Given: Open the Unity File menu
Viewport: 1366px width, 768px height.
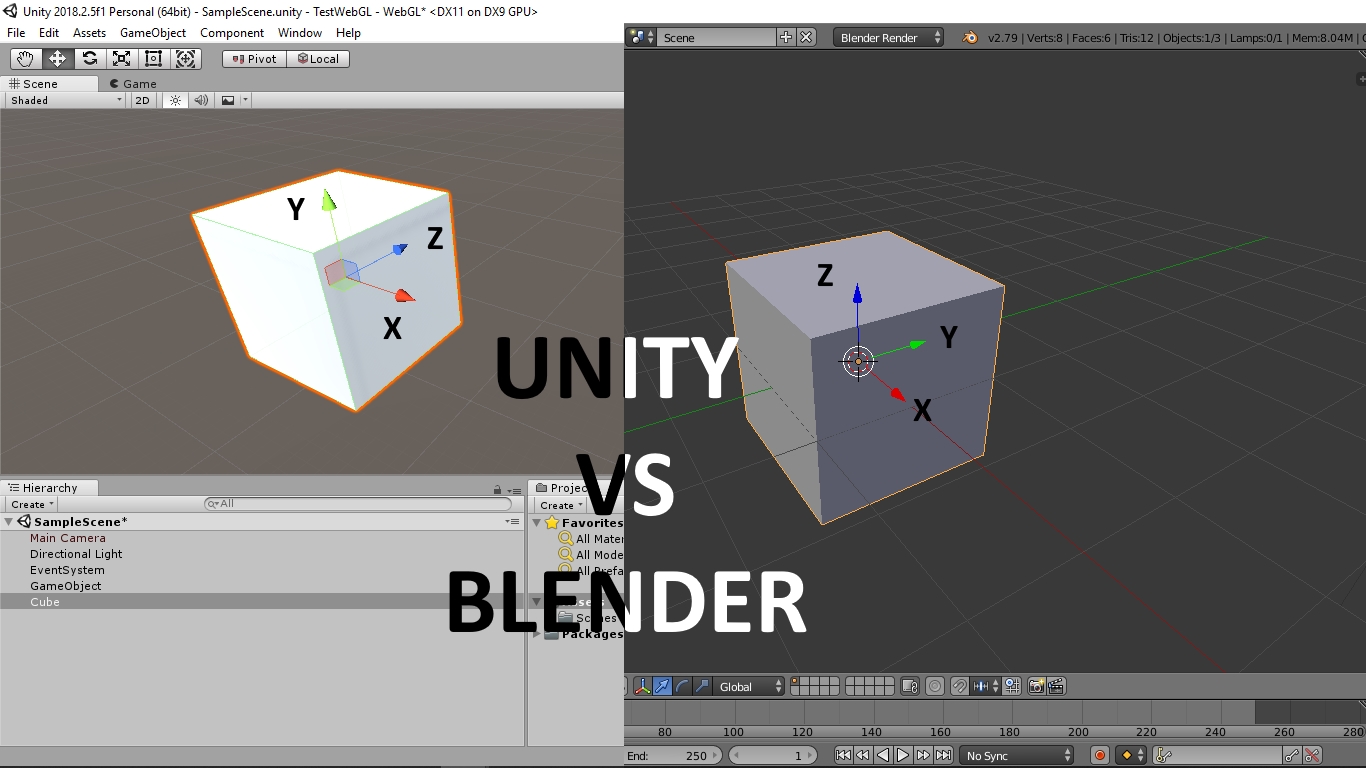Looking at the screenshot, I should pos(16,33).
